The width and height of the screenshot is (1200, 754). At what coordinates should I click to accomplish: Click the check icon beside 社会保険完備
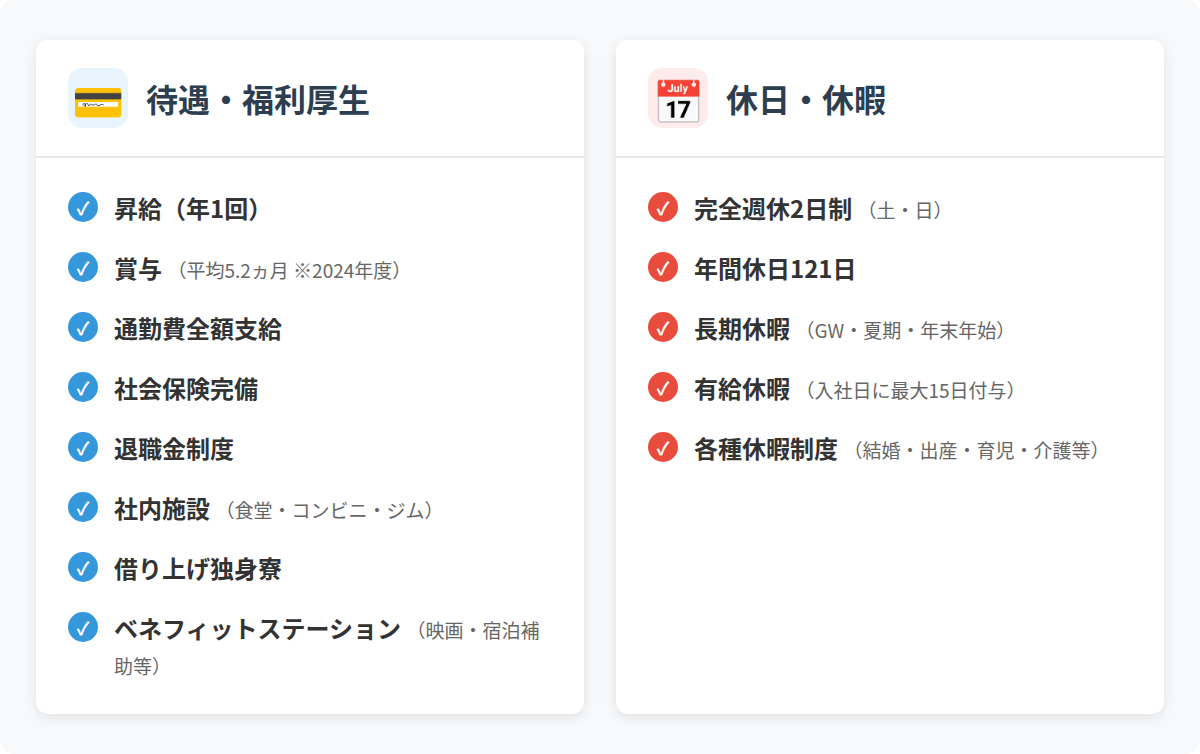pos(83,387)
